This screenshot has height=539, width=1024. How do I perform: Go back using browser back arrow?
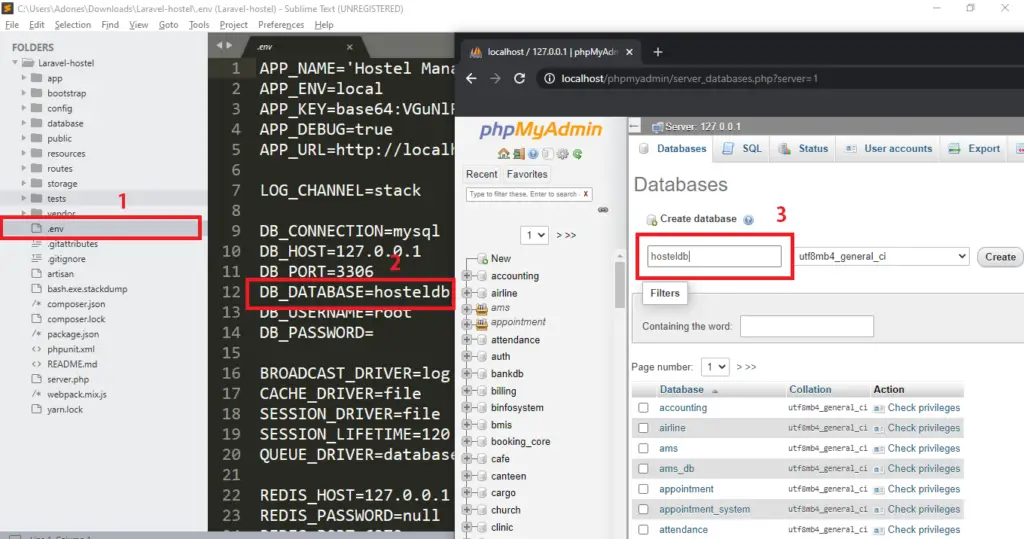[471, 78]
